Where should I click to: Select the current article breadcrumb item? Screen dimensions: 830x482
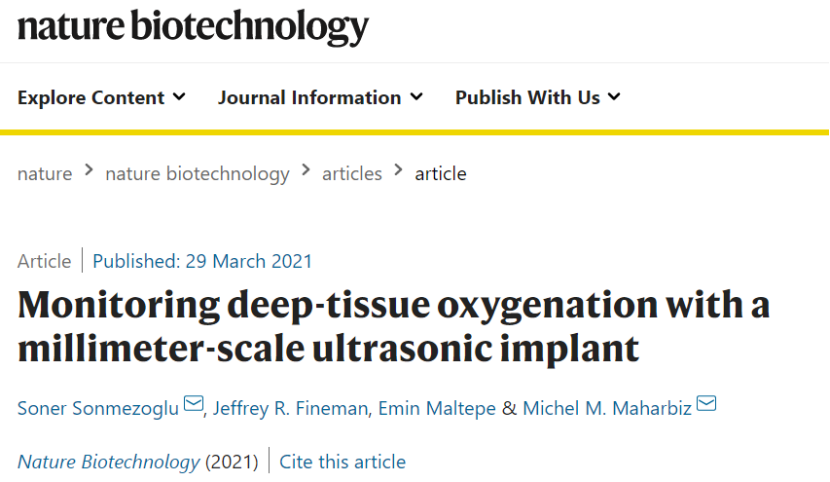click(440, 174)
